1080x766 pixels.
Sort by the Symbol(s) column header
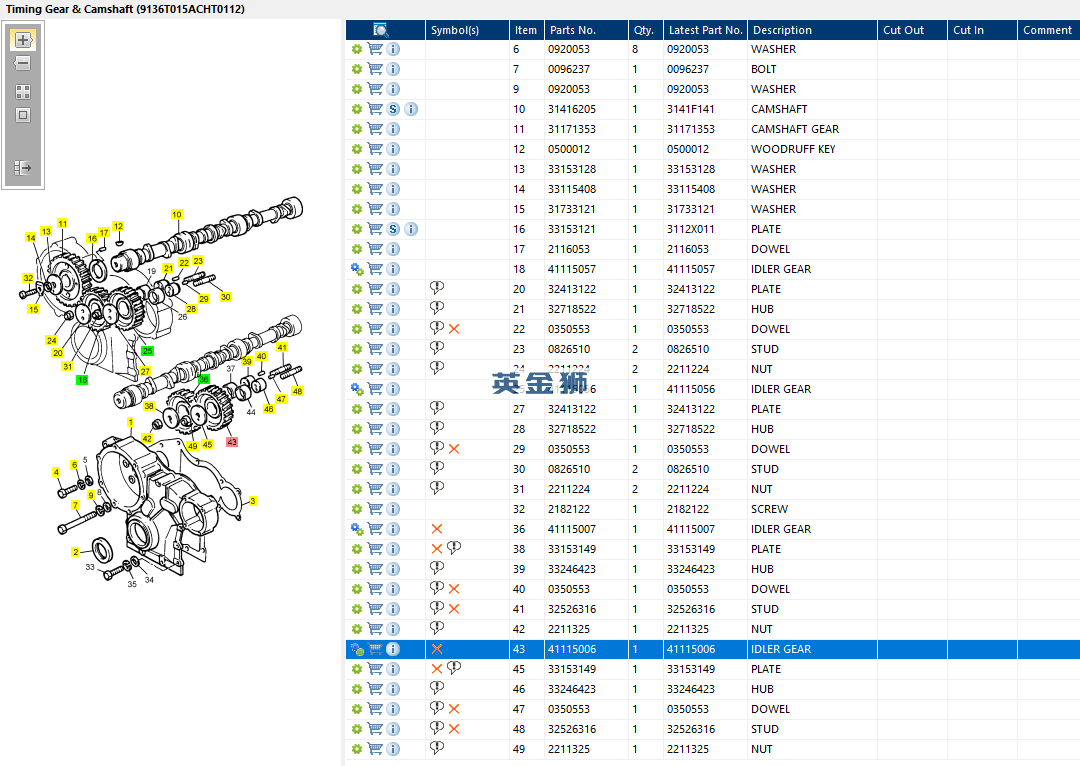pyautogui.click(x=468, y=30)
